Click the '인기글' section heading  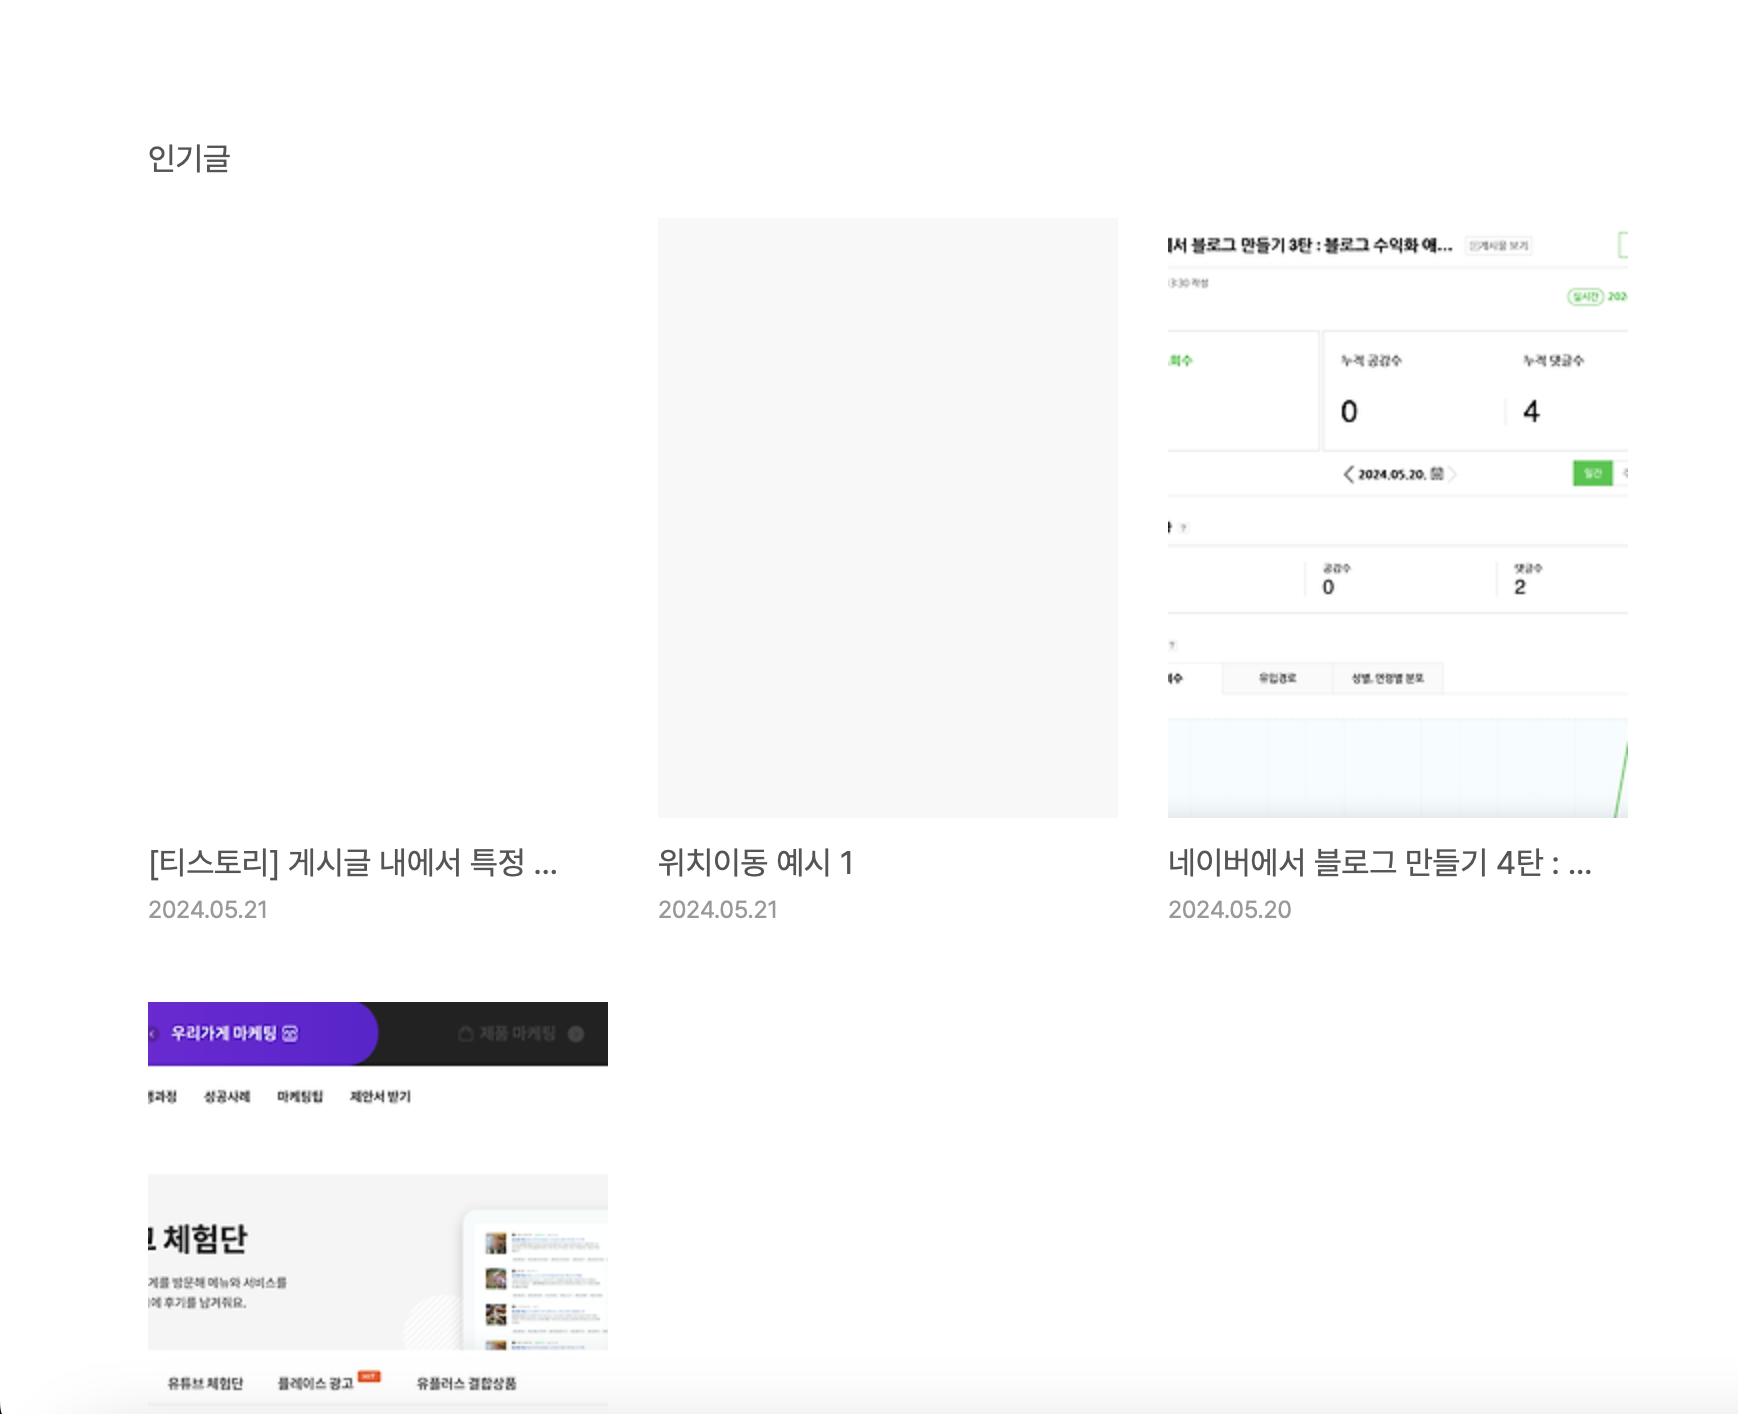pyautogui.click(x=189, y=158)
